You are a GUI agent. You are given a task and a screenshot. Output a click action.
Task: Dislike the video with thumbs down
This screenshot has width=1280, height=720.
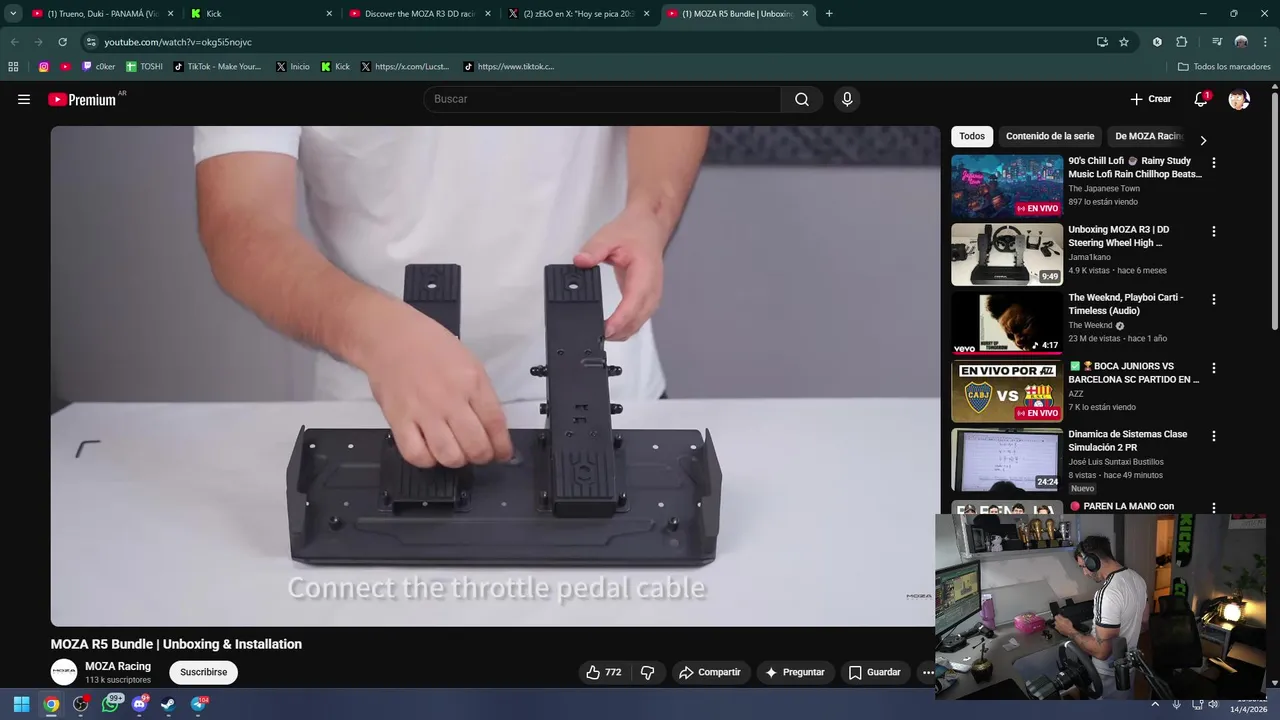(647, 672)
